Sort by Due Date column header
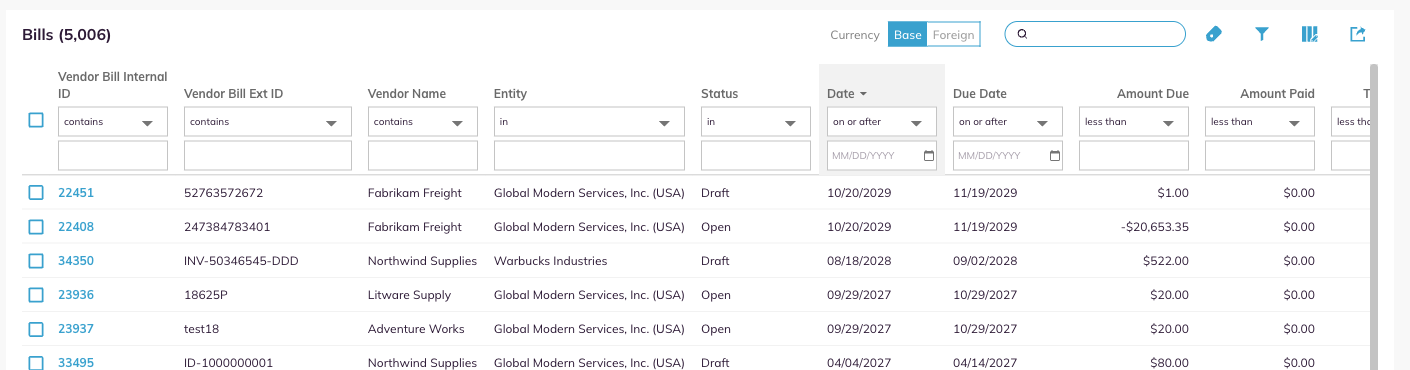The width and height of the screenshot is (1410, 370). 980,94
